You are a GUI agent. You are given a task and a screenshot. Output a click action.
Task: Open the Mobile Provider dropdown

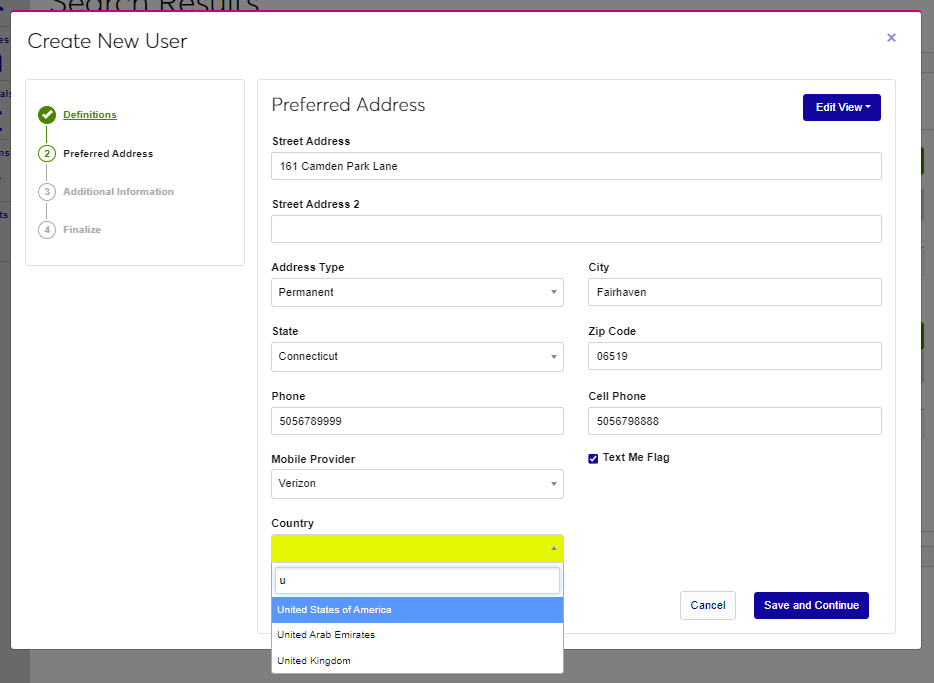417,484
